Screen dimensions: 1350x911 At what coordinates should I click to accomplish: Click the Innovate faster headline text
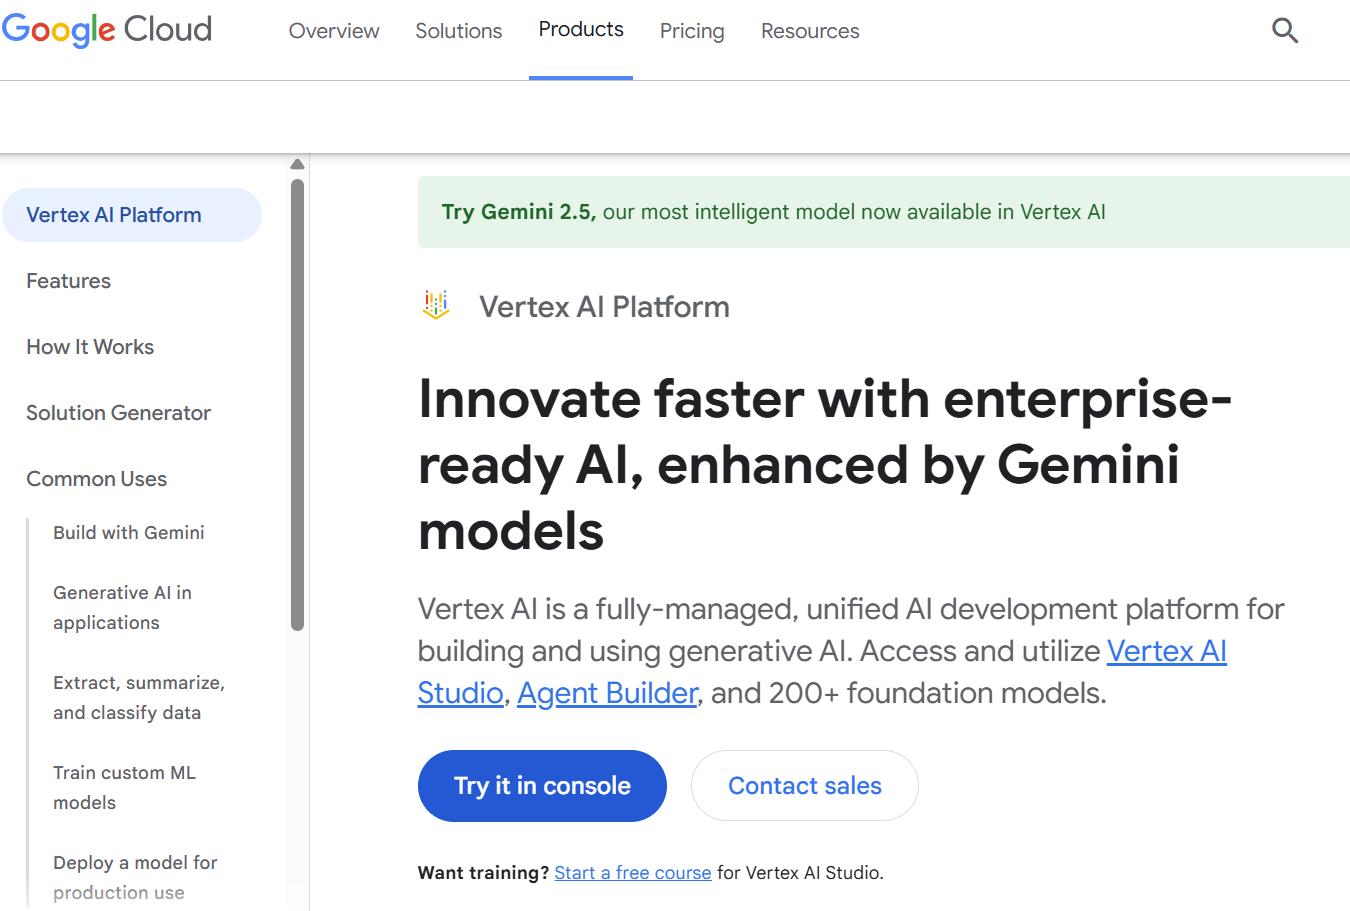[825, 465]
